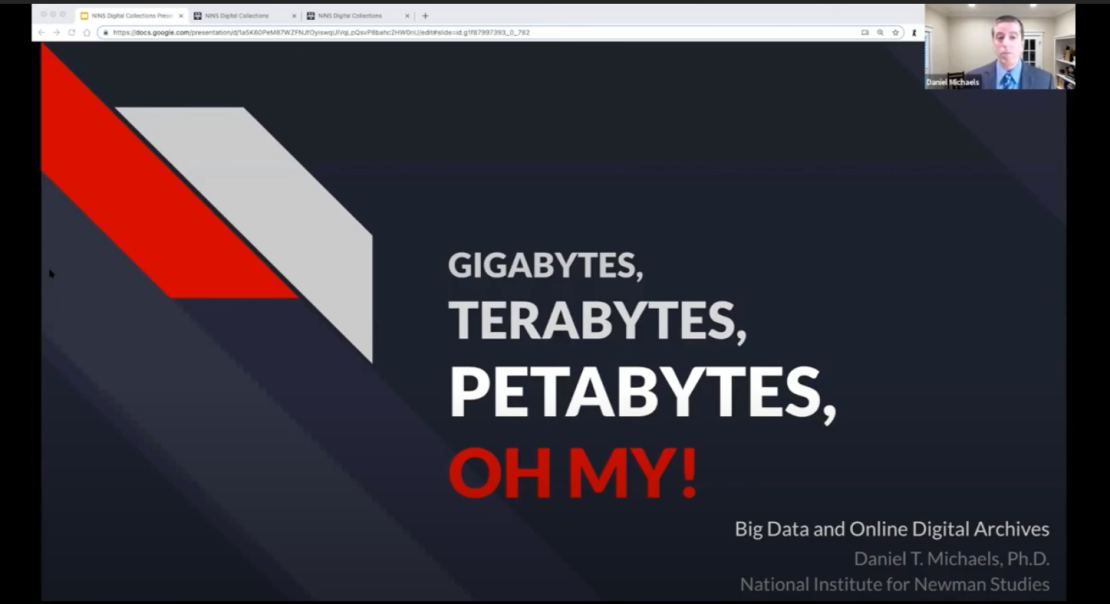1110x604 pixels.
Task: Click the browser back navigation arrow
Action: [x=41, y=31]
